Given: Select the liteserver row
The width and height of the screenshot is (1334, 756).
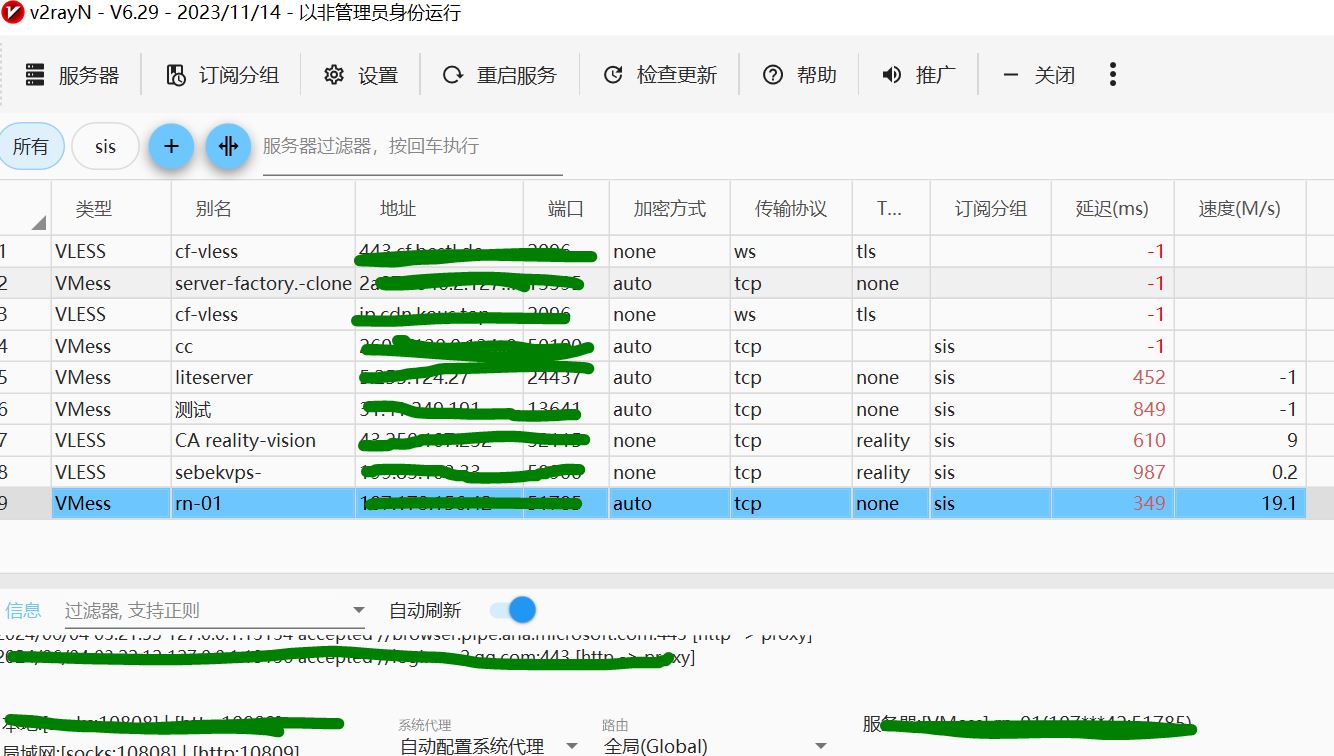Looking at the screenshot, I should click(653, 377).
